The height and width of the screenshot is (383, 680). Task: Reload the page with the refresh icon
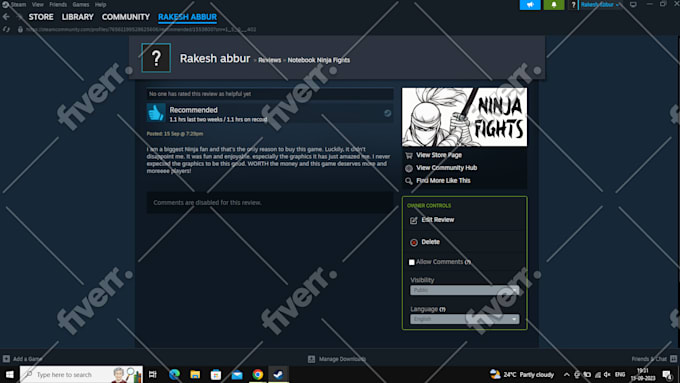point(6,29)
